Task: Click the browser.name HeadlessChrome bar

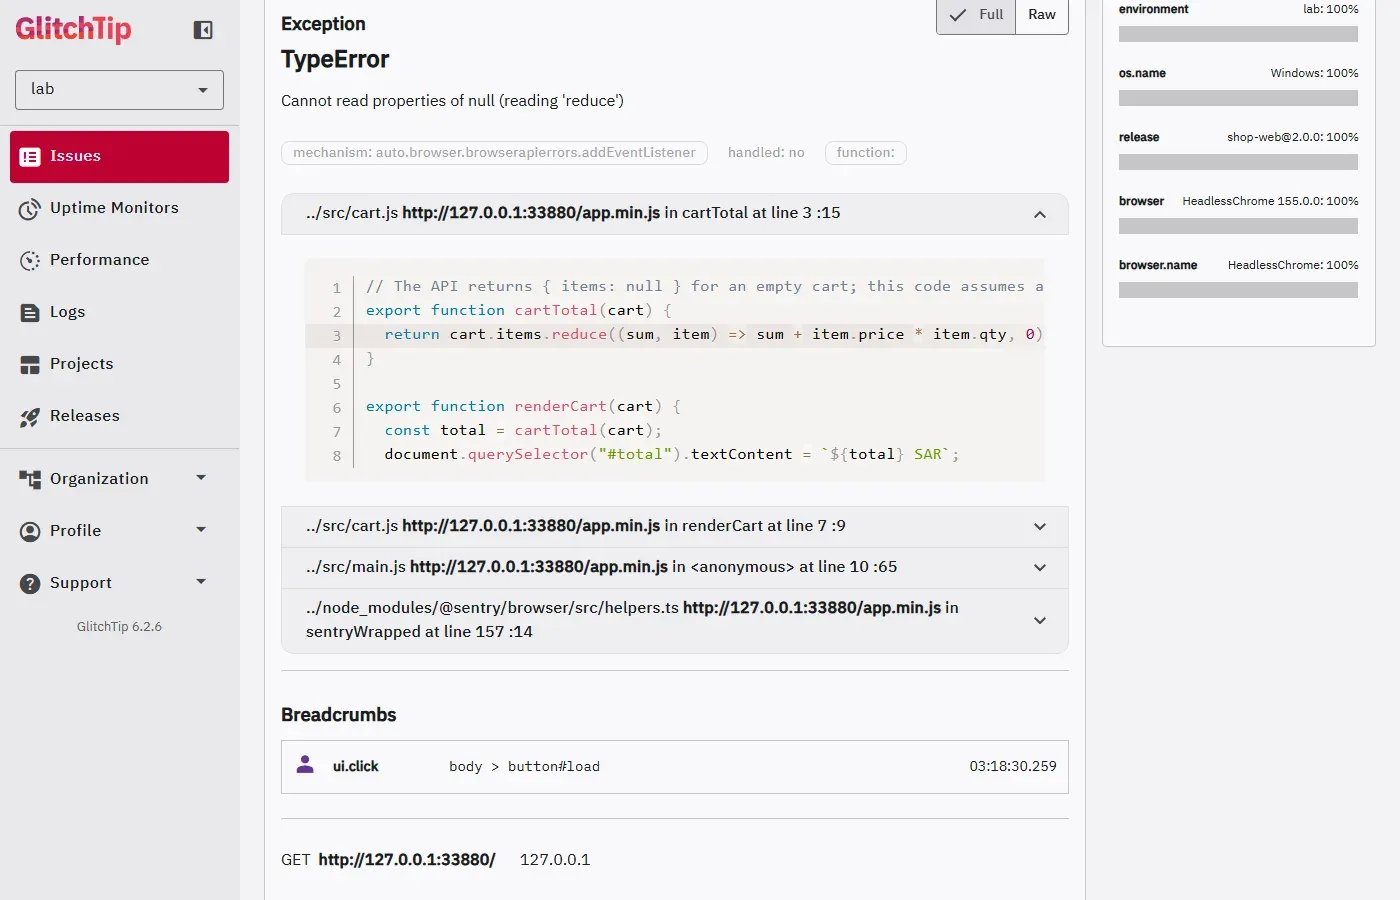Action: tap(1238, 290)
